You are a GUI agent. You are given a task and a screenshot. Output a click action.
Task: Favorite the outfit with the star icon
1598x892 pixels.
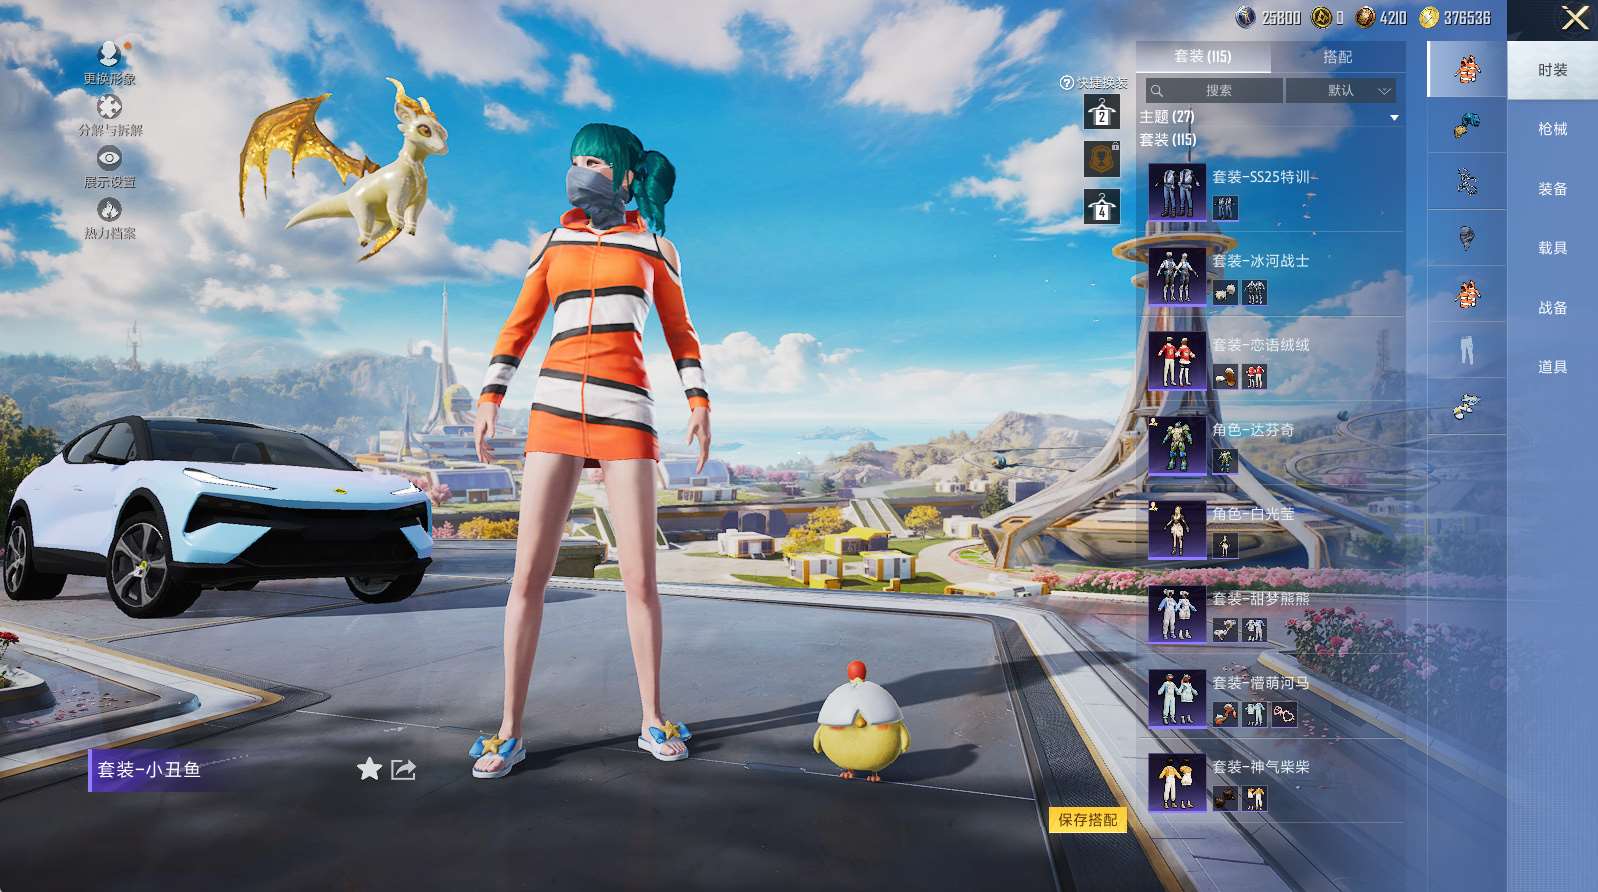(369, 769)
